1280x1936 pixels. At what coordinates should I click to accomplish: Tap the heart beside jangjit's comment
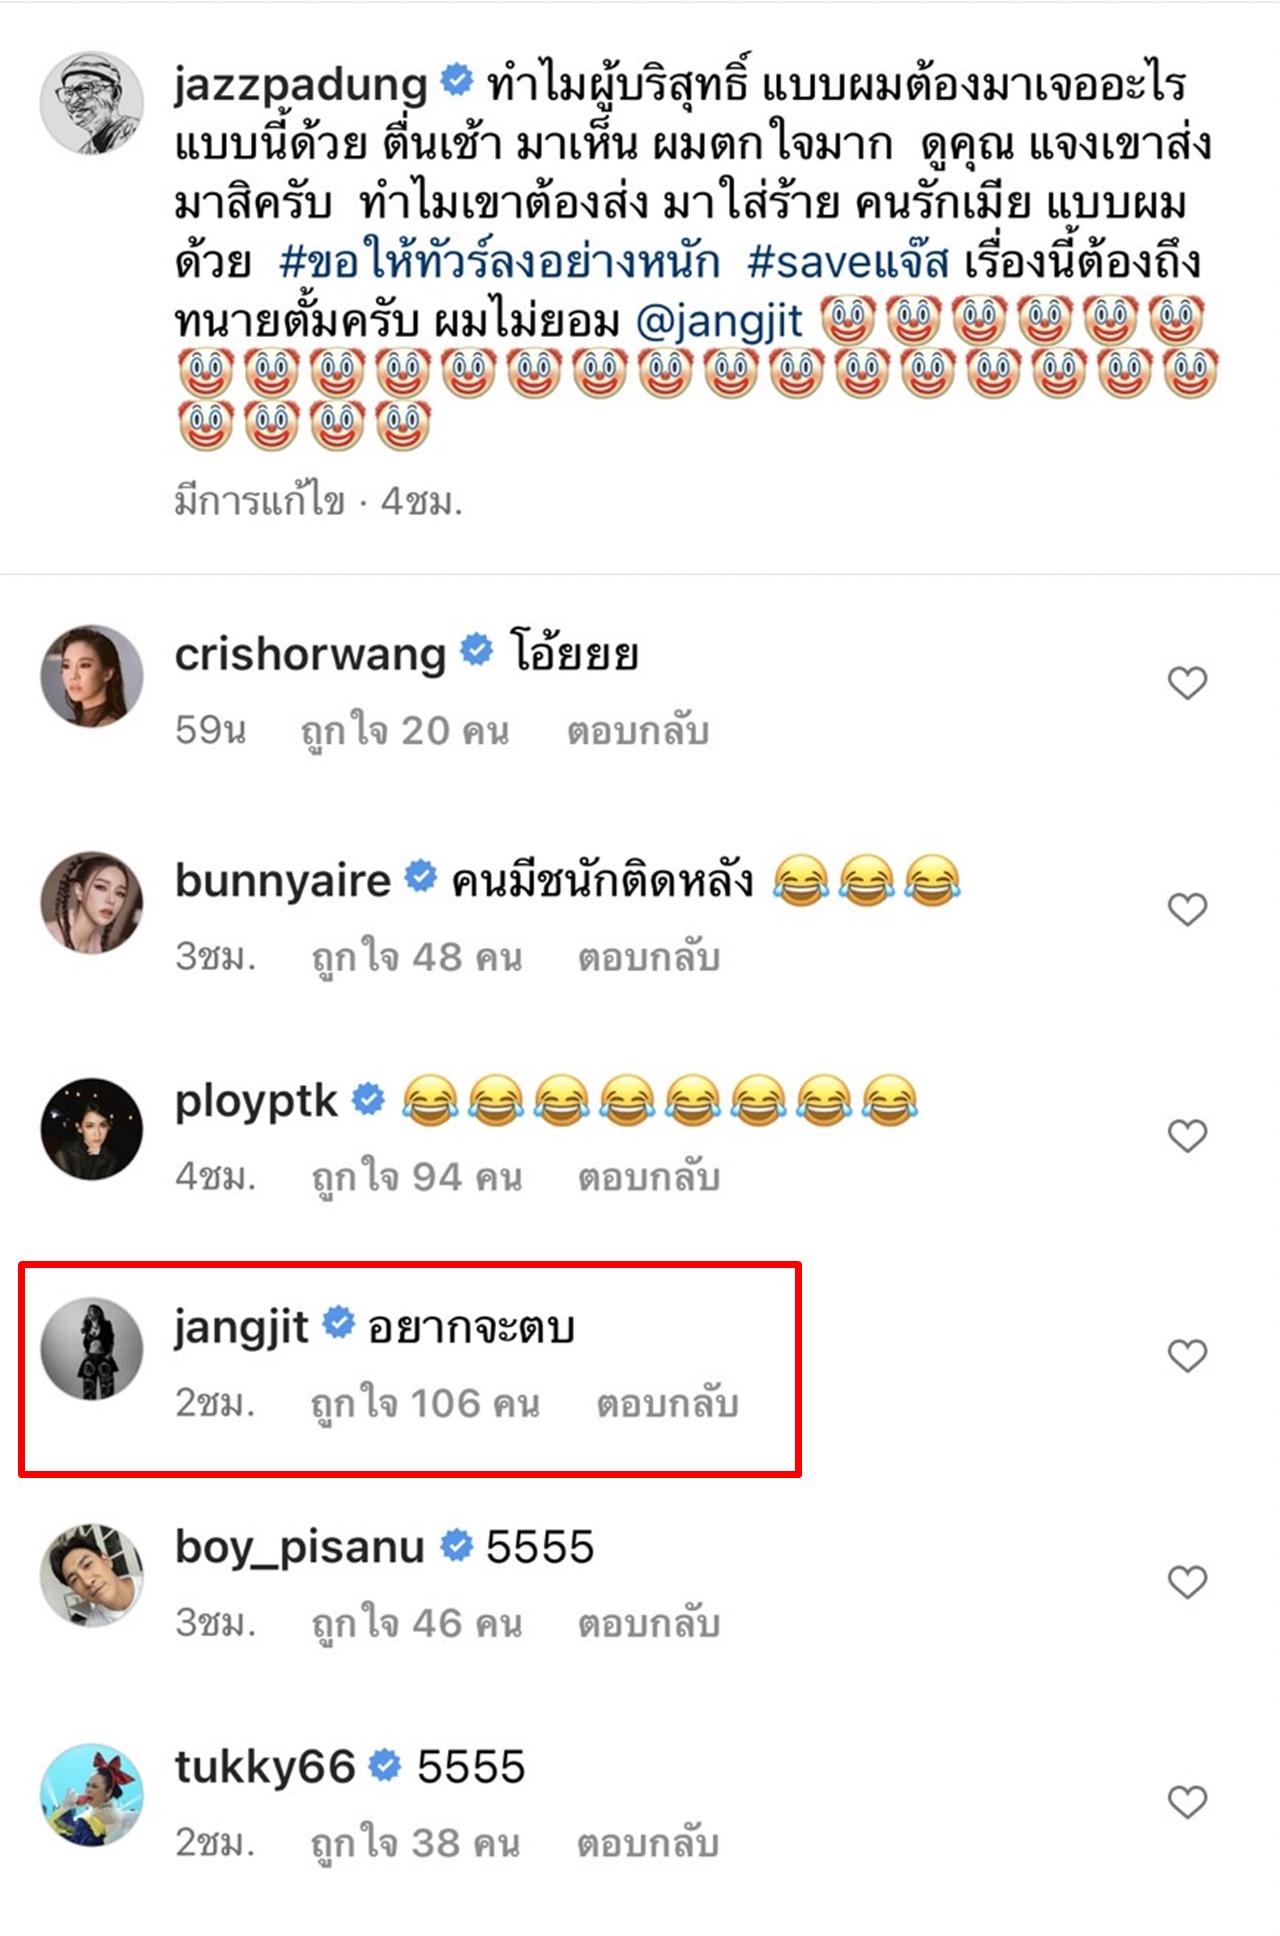click(1187, 1355)
